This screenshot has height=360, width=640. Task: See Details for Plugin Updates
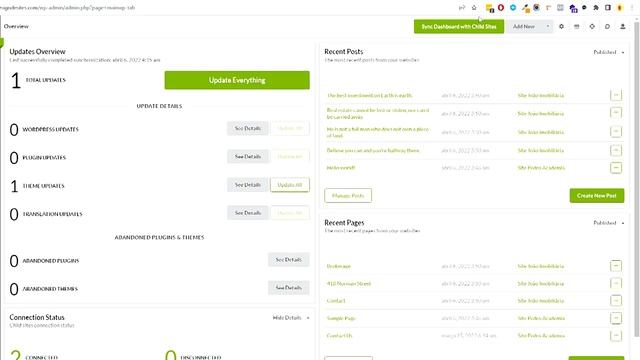[x=248, y=156]
